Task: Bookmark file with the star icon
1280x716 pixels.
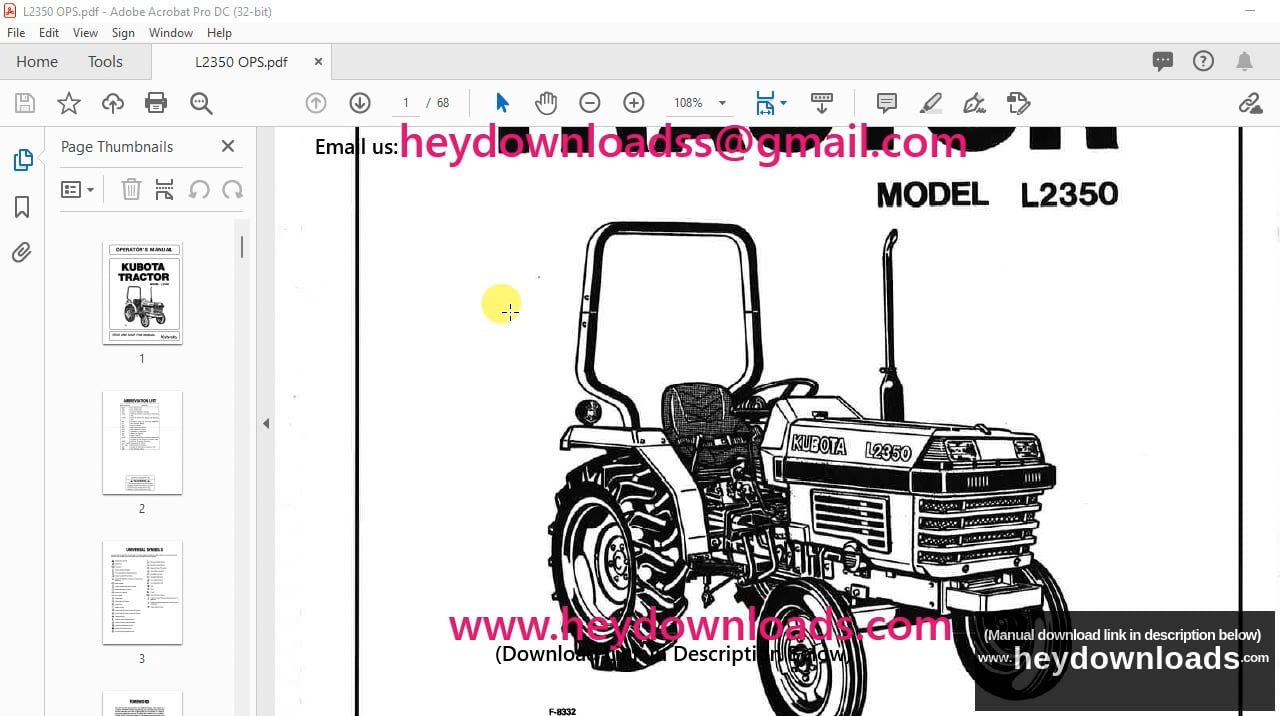Action: tap(68, 103)
